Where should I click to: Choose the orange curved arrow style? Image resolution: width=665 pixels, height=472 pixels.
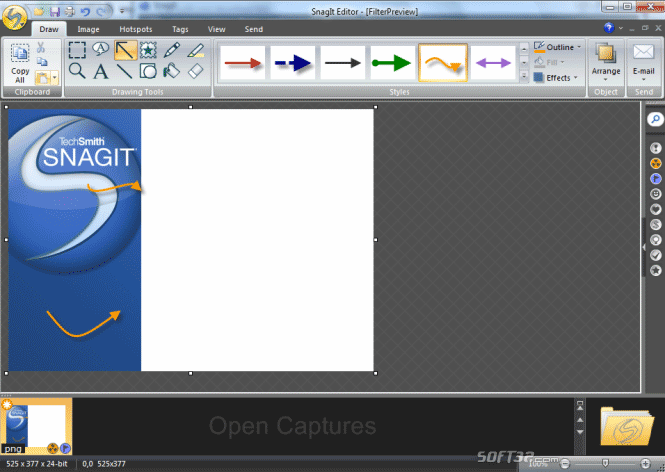coord(443,63)
